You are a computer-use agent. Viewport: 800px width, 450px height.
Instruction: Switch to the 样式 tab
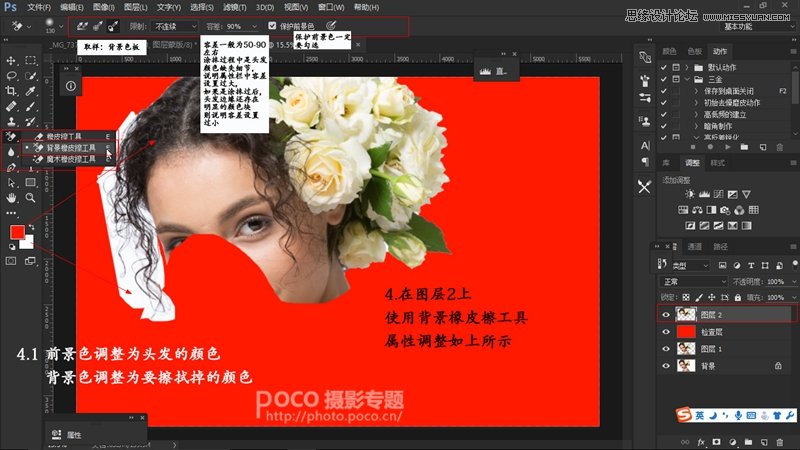tap(717, 163)
